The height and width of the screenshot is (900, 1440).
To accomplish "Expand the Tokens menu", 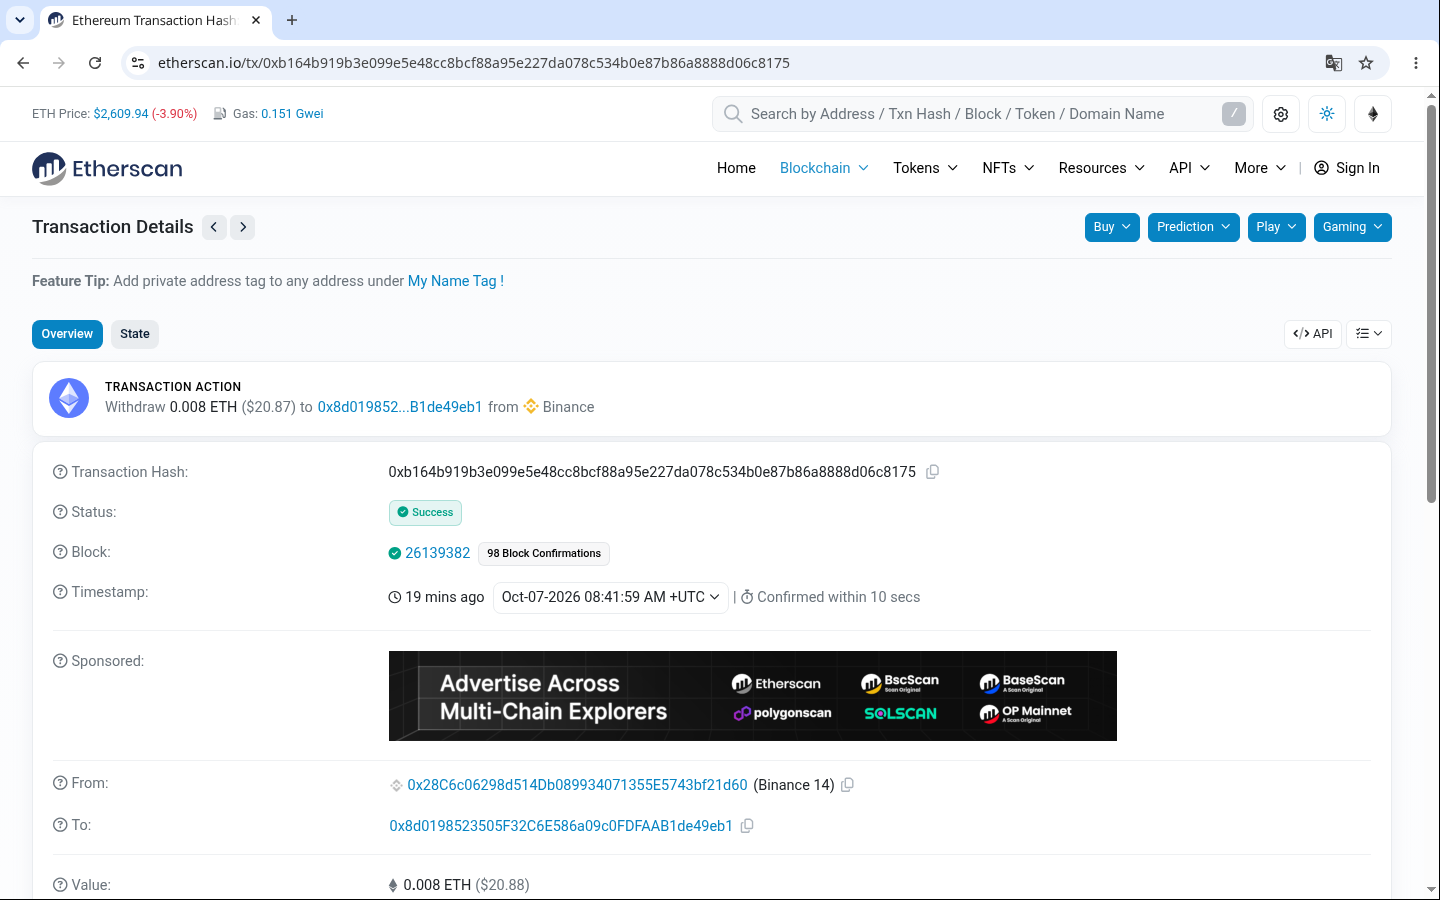I will coord(925,168).
